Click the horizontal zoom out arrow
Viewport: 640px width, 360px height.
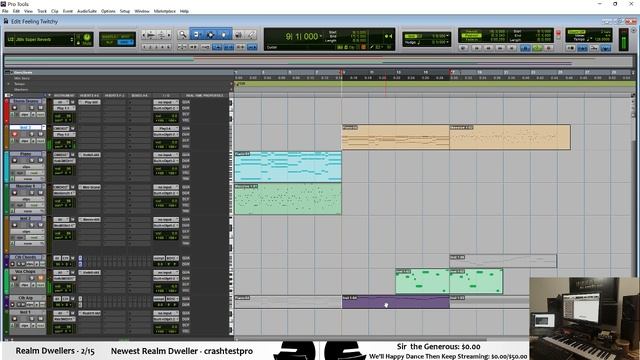(x=144, y=36)
